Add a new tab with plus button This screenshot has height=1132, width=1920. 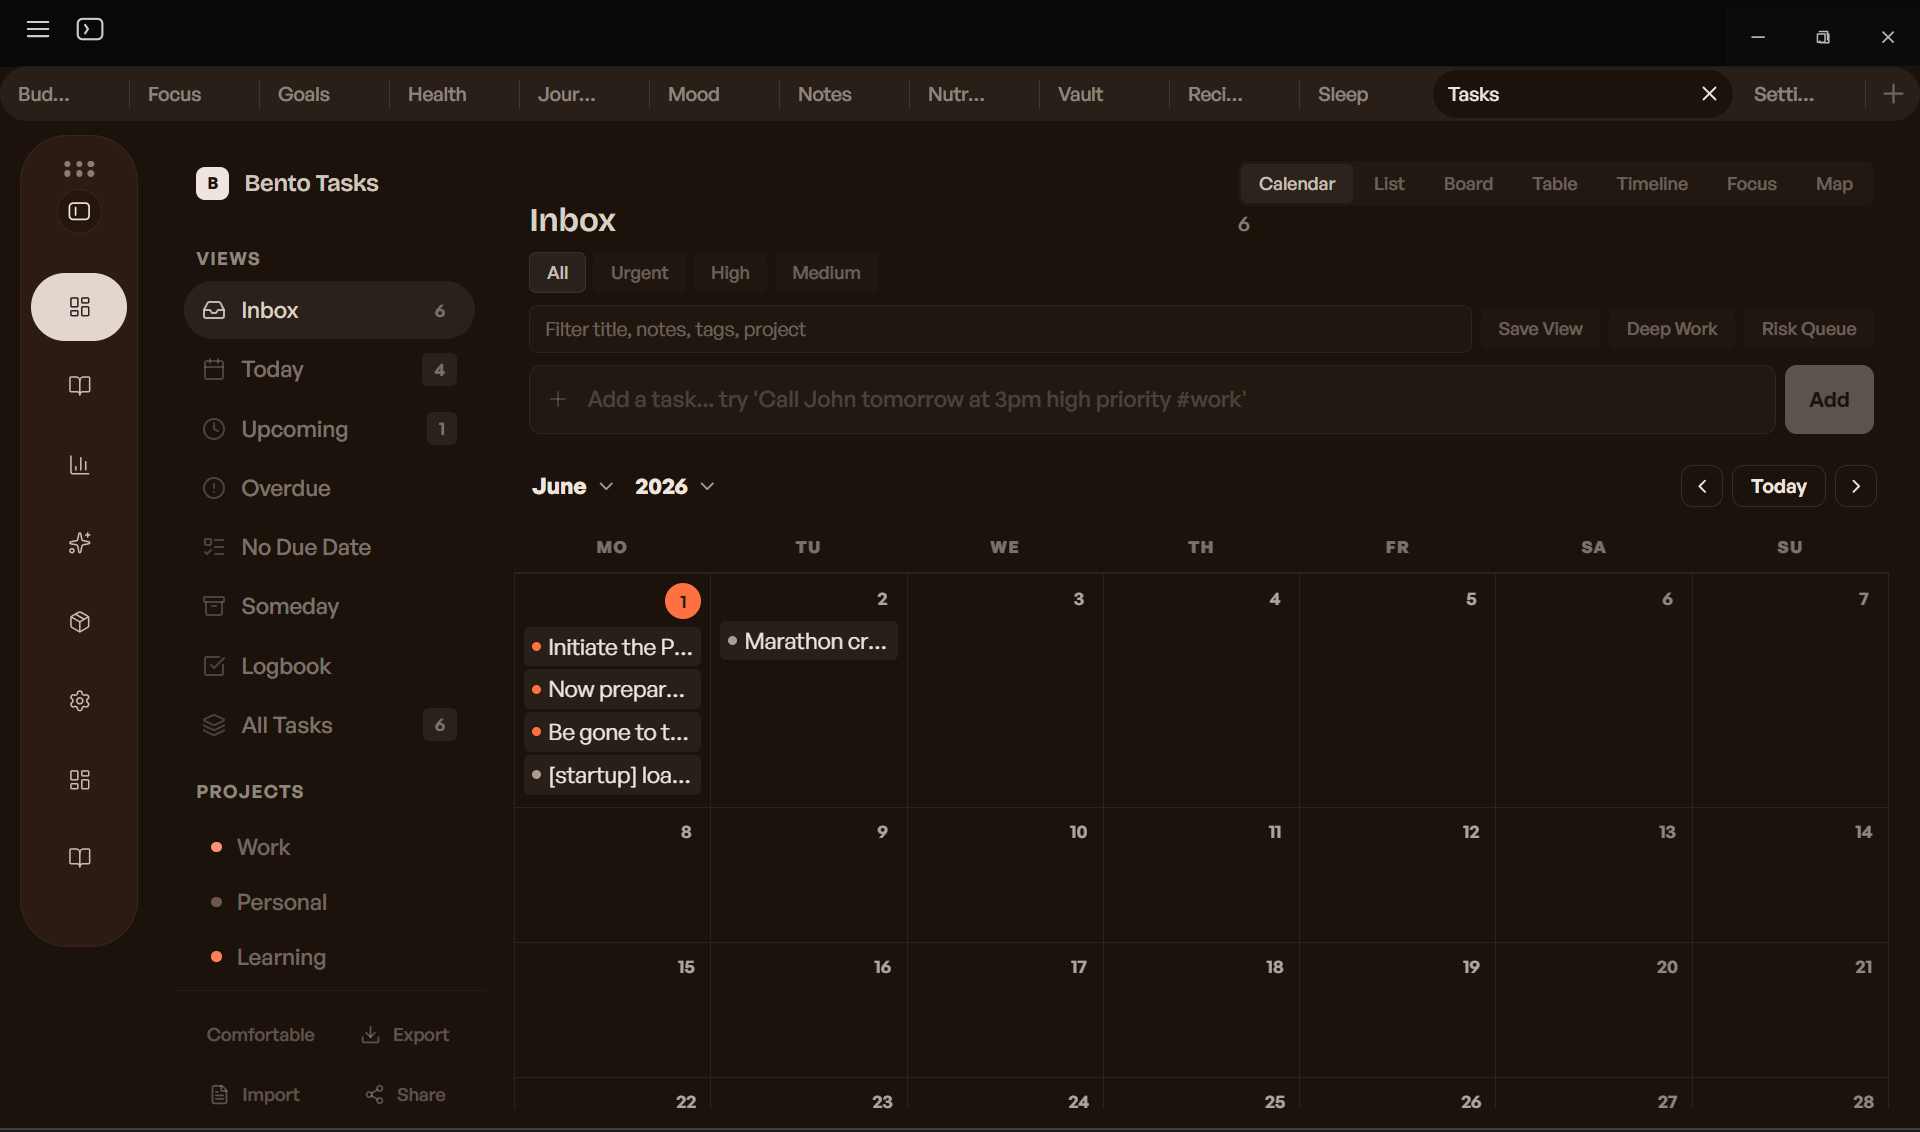[x=1893, y=94]
